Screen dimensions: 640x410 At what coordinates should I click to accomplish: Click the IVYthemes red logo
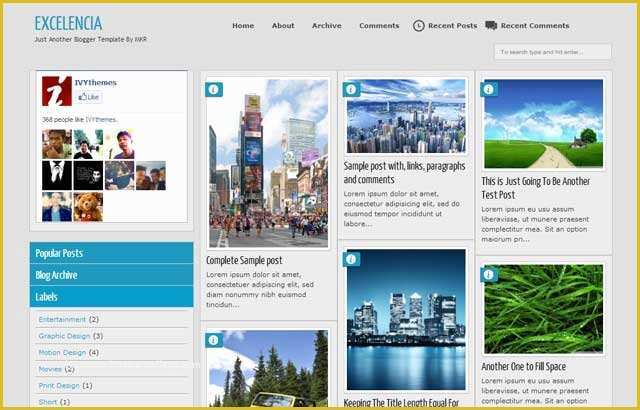57,91
